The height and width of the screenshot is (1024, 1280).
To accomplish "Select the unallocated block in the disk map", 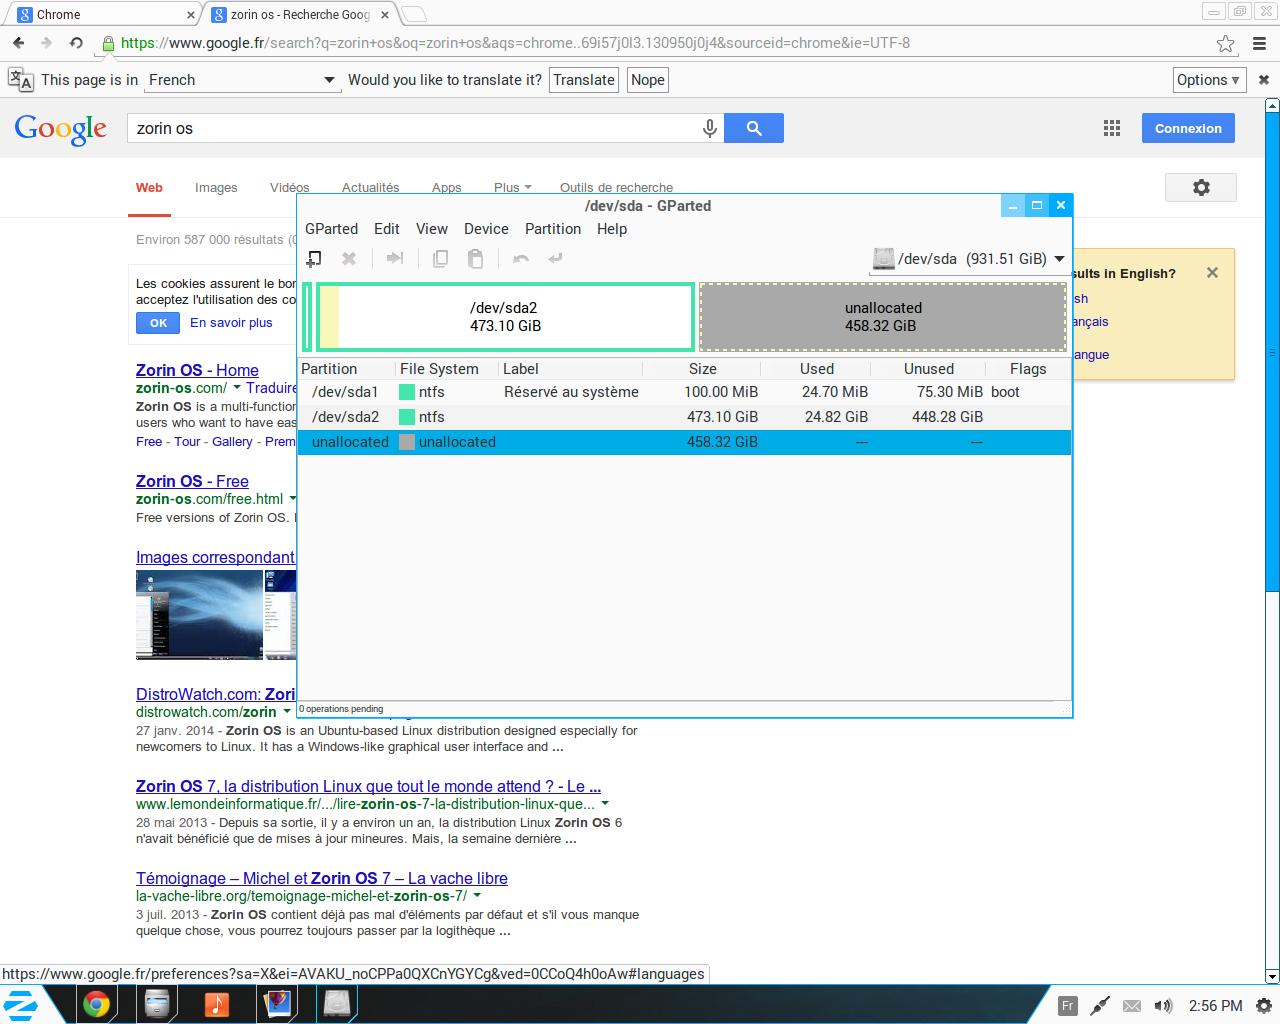I will coord(883,317).
